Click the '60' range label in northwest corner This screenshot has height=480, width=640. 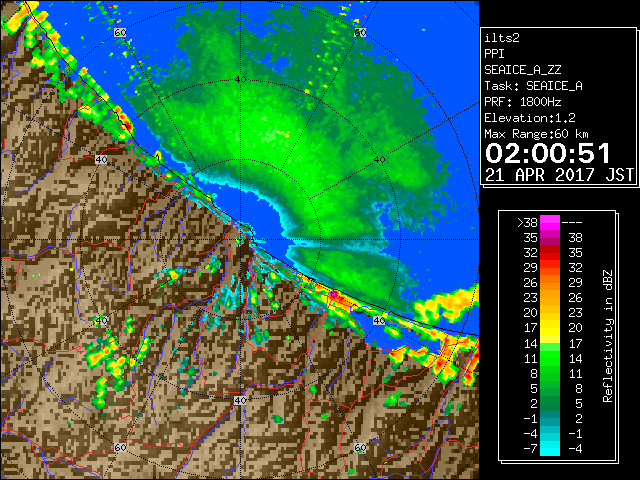click(120, 33)
